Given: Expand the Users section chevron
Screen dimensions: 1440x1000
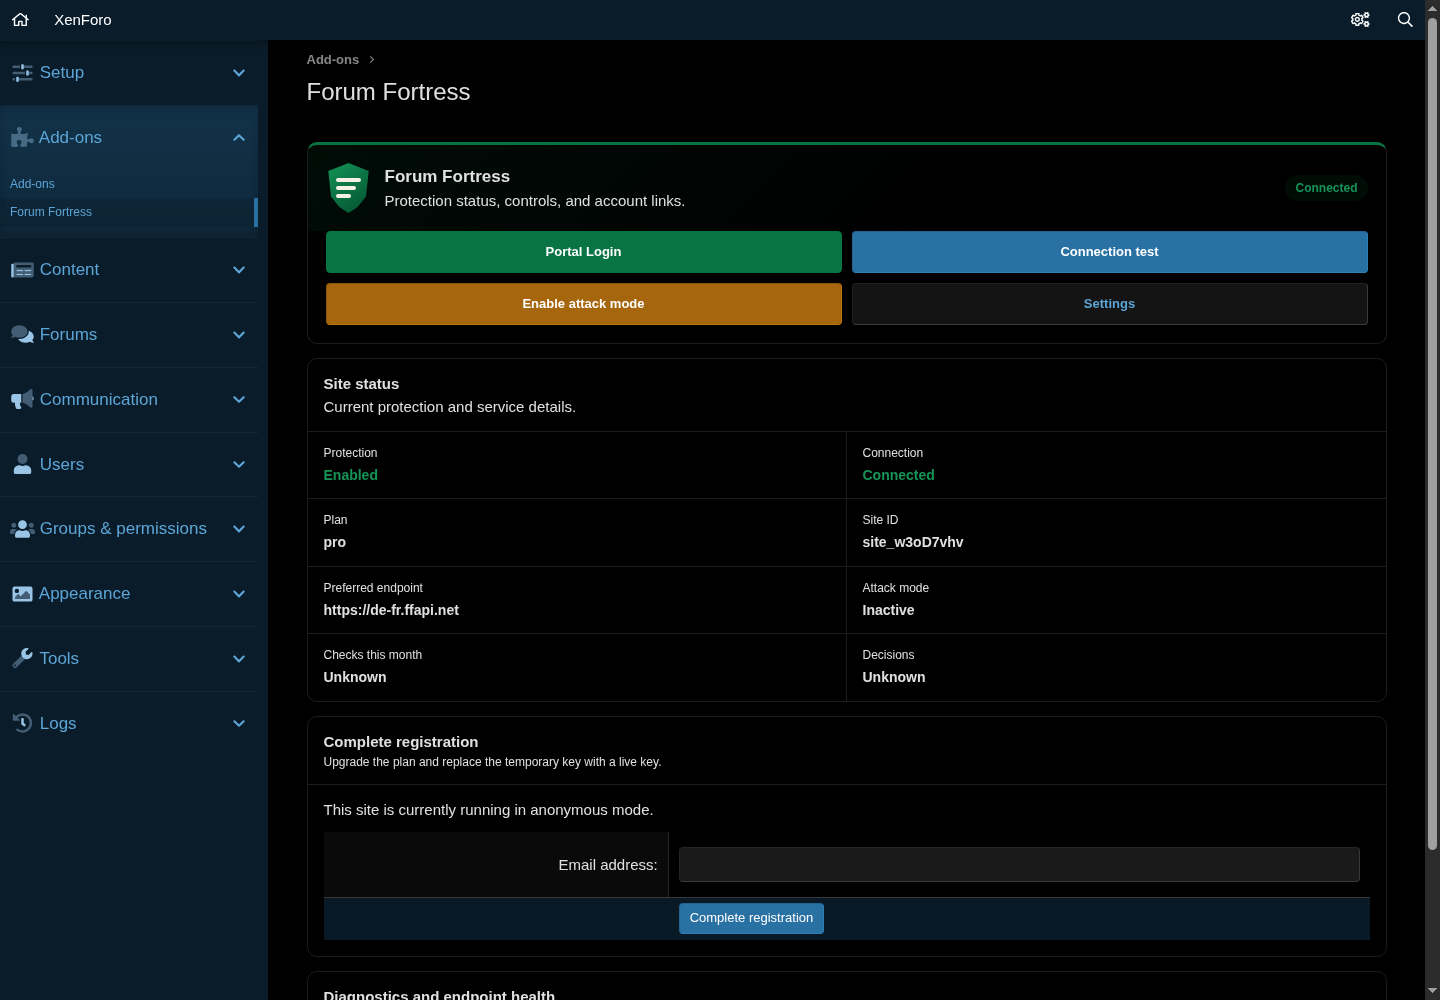Looking at the screenshot, I should [239, 464].
